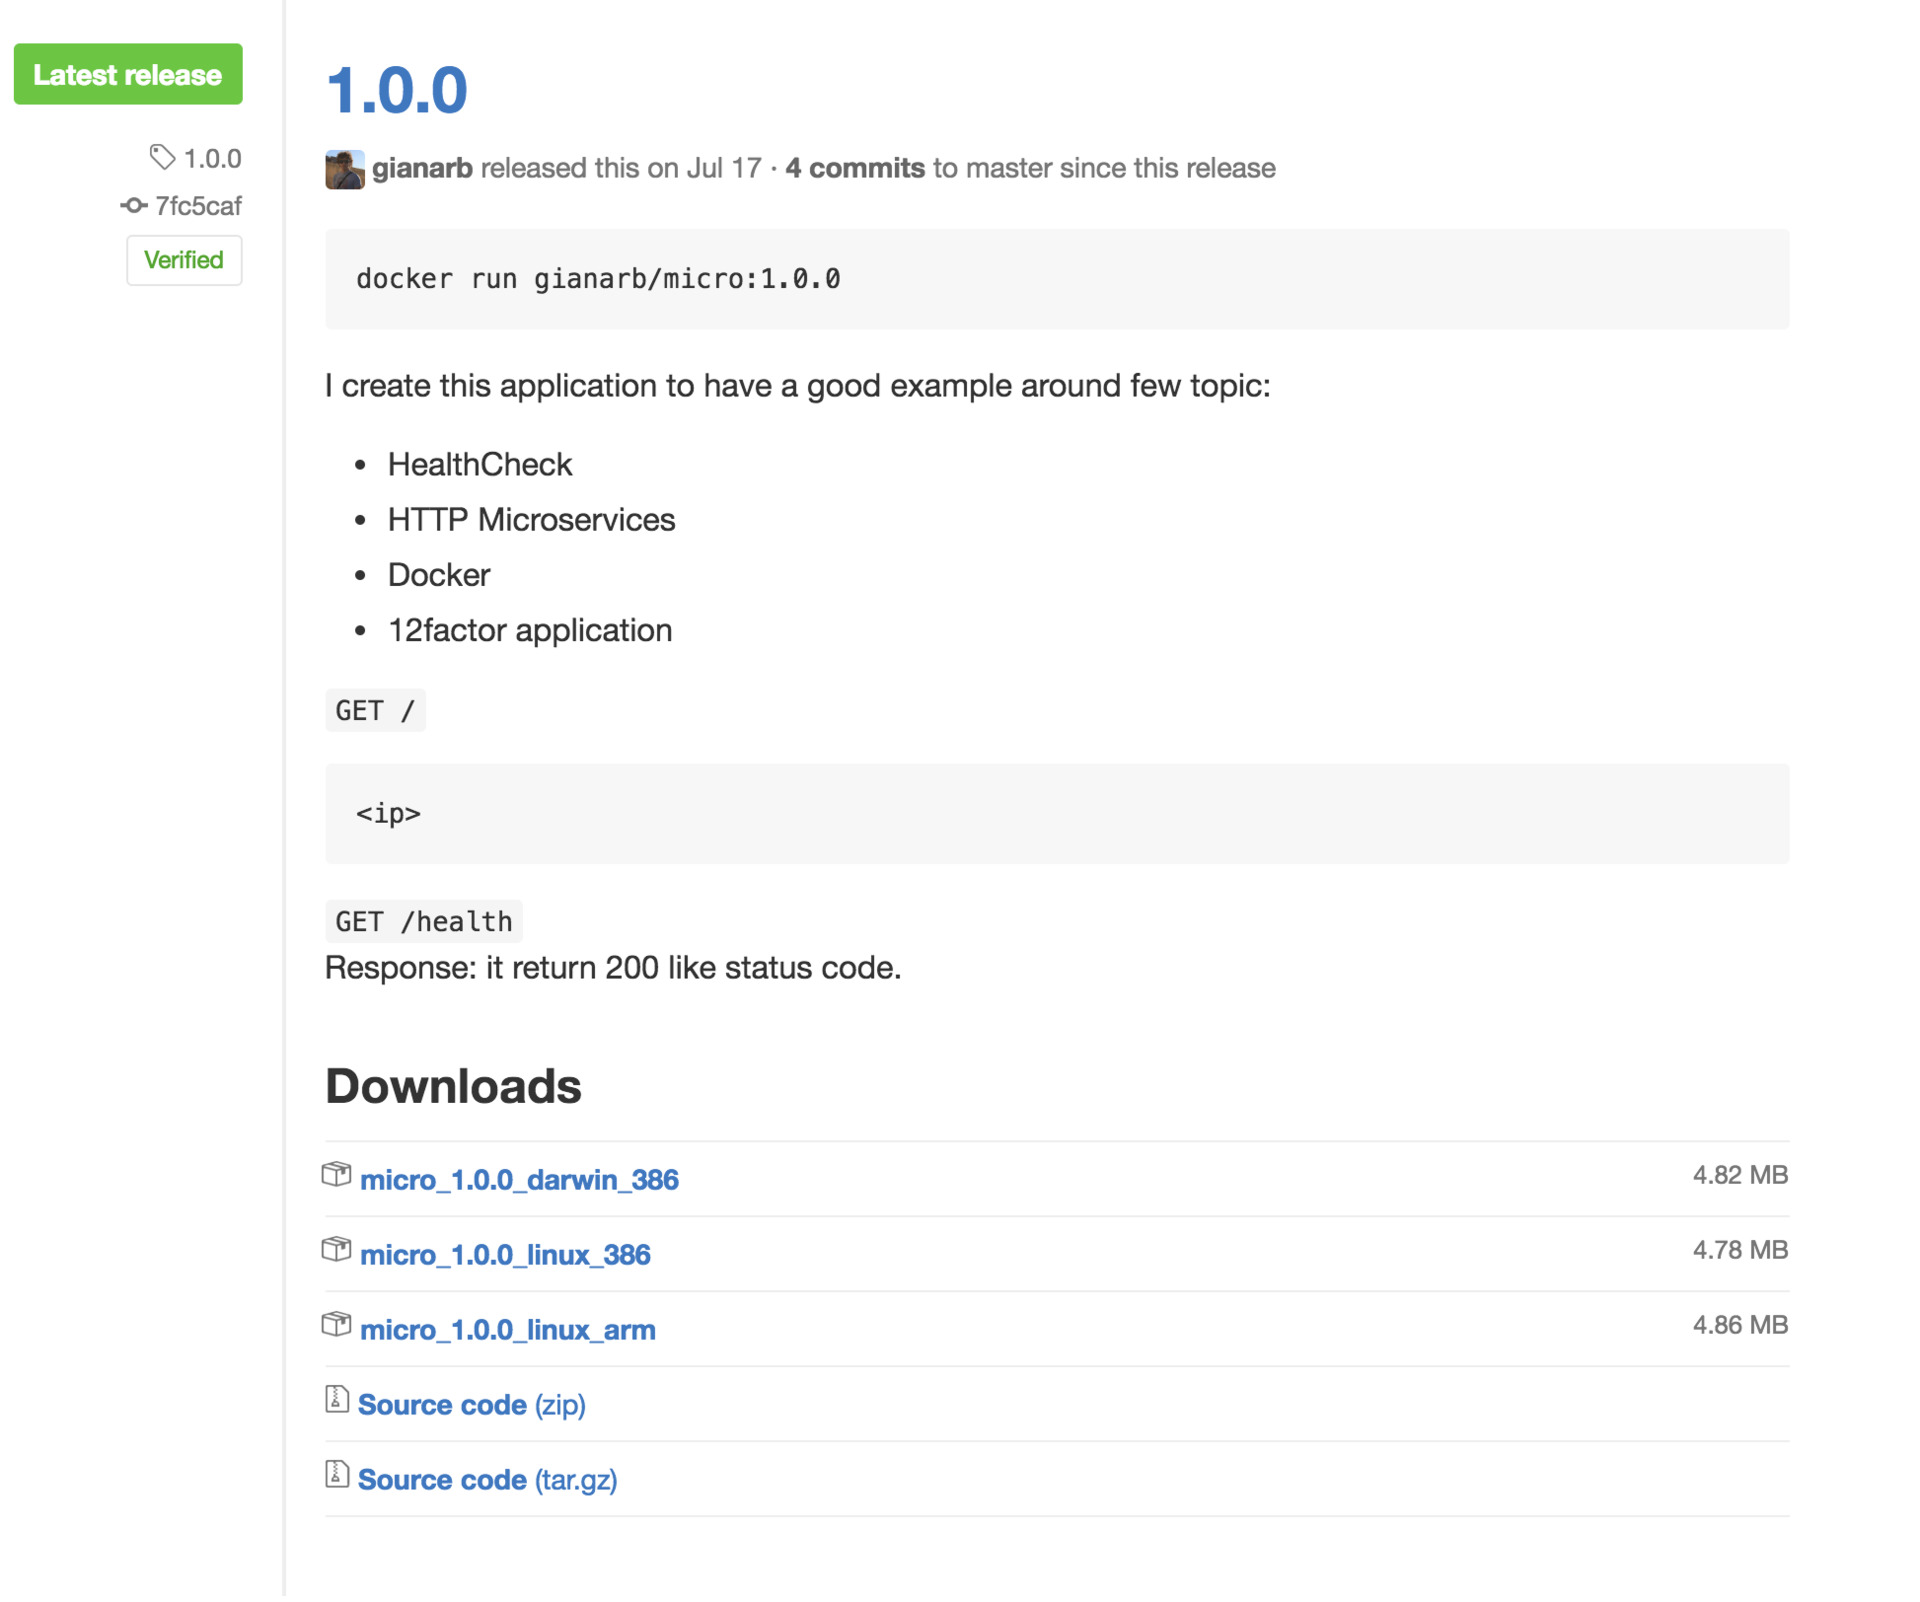This screenshot has height=1602, width=1920.
Task: Click the green Latest release label
Action: (x=127, y=74)
